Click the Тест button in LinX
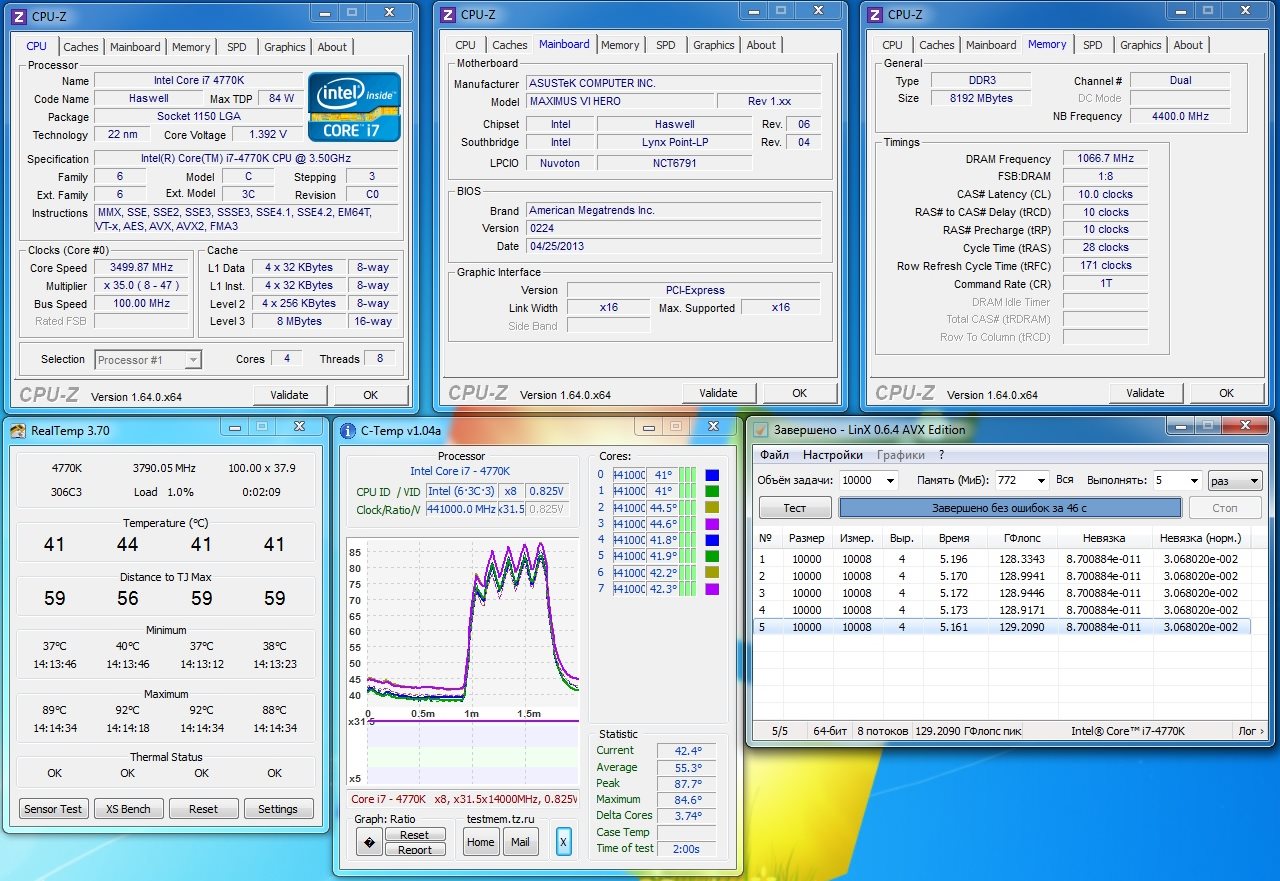 tap(794, 508)
